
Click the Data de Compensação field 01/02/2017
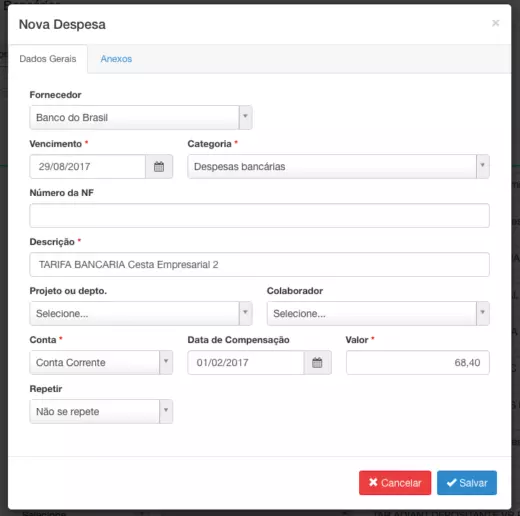(x=246, y=362)
